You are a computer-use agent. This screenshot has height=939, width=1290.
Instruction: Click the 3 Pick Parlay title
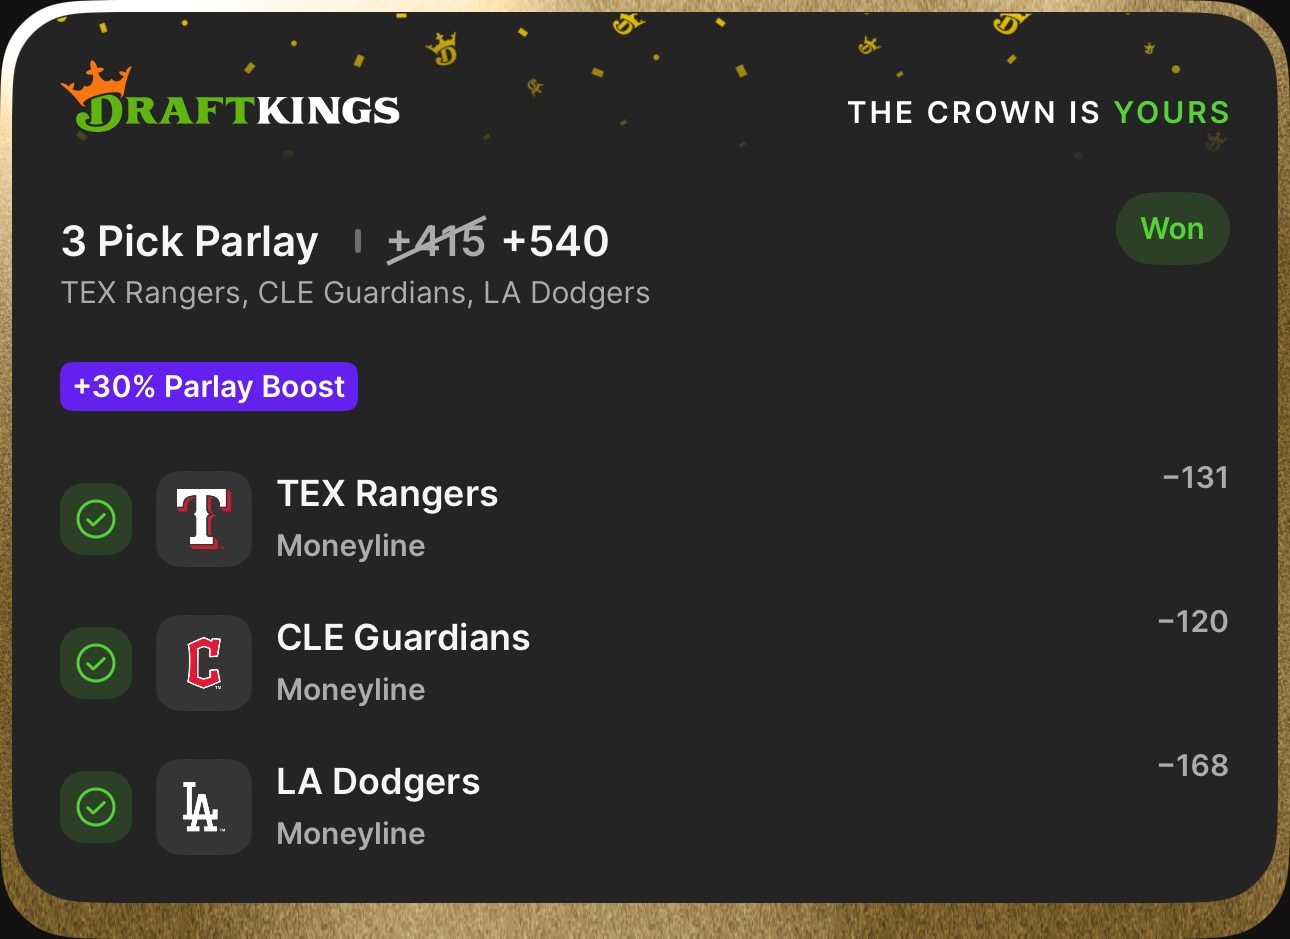coord(190,241)
